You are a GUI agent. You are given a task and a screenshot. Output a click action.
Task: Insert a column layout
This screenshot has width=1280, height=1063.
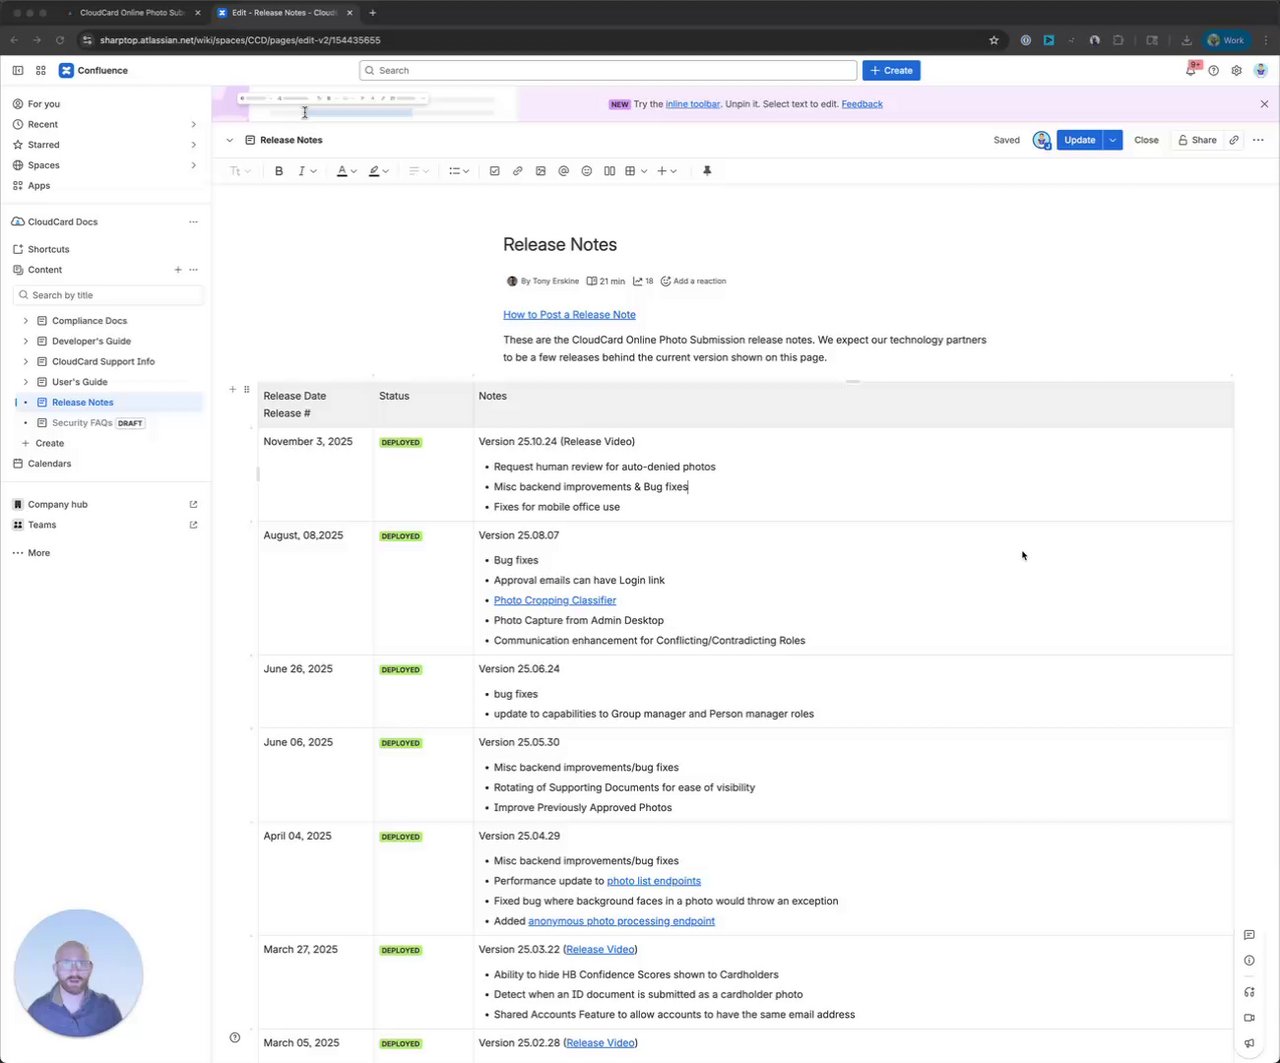point(609,171)
